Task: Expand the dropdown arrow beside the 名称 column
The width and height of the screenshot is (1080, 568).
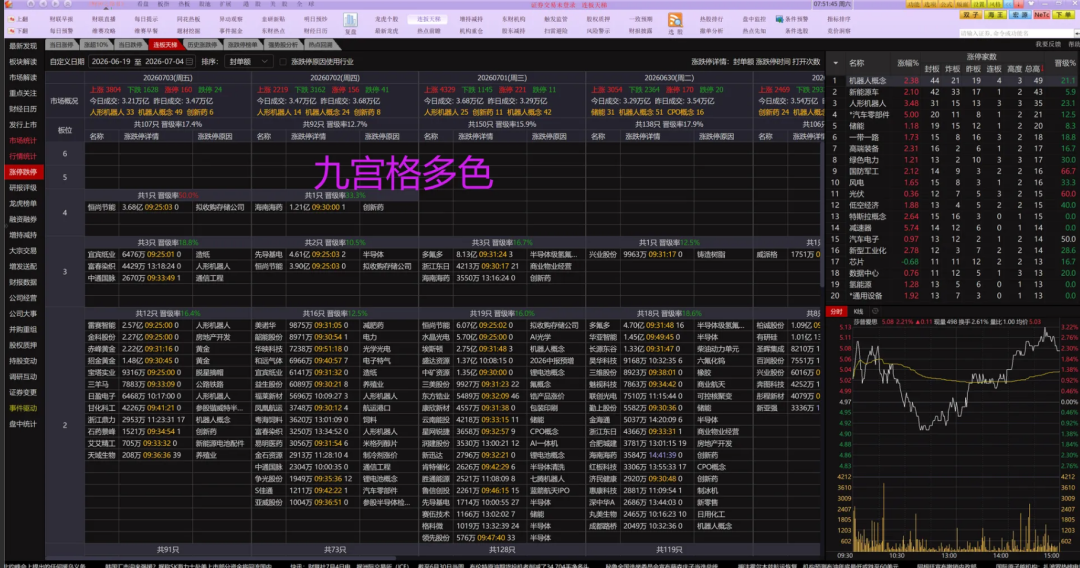Action: pyautogui.click(x=835, y=63)
